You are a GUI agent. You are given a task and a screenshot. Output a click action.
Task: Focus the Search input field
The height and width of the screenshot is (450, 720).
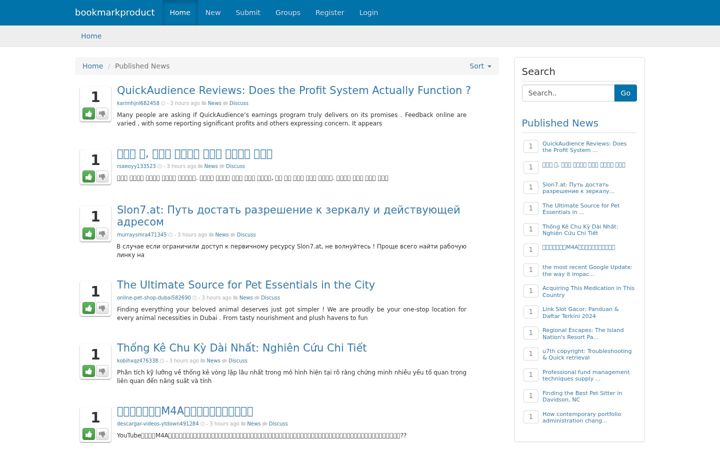click(568, 93)
